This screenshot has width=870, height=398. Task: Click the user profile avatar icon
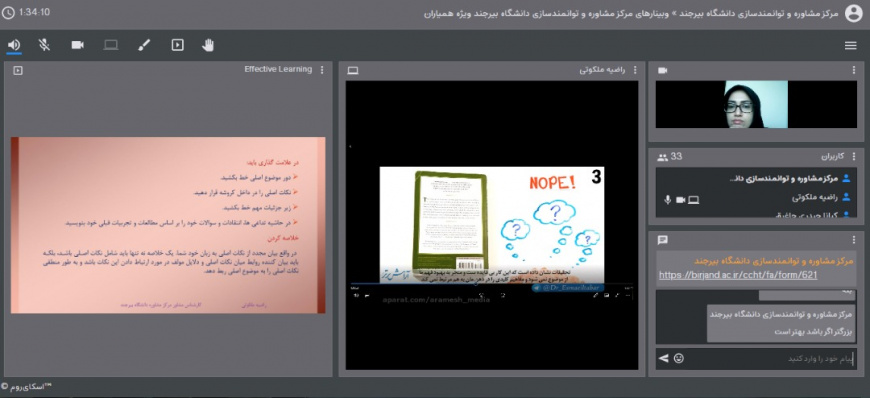[x=853, y=13]
